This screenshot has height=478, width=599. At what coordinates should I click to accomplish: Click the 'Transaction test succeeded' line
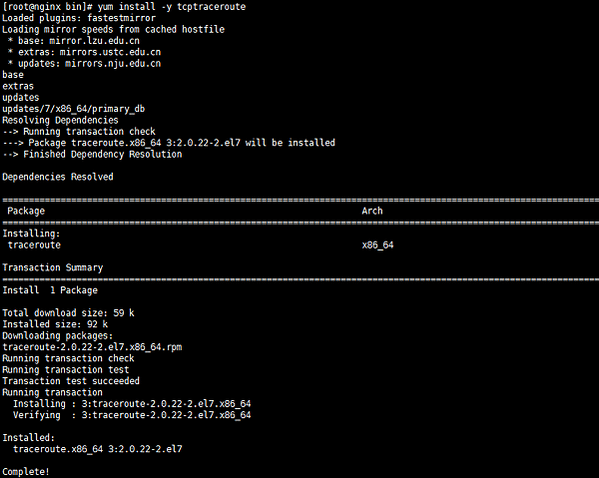point(71,381)
